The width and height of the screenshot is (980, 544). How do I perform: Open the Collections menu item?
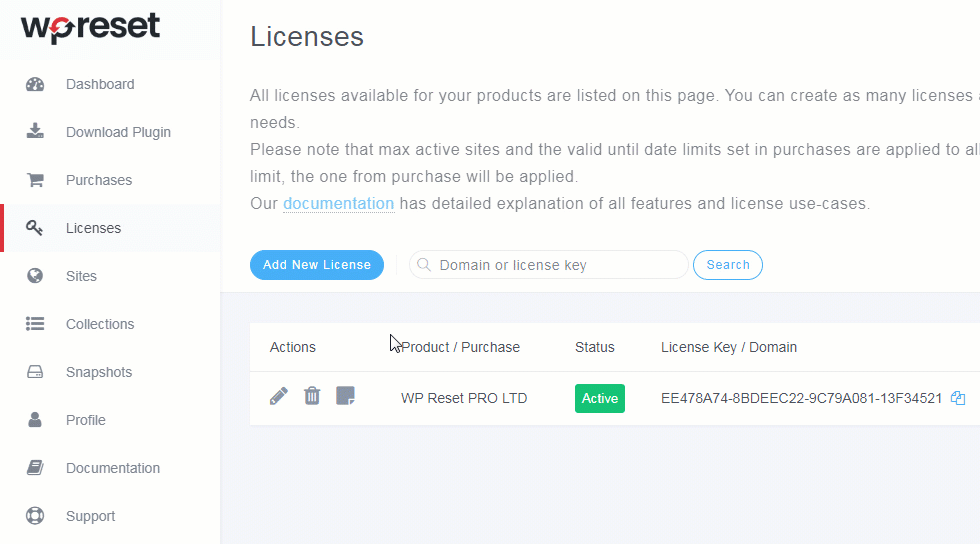(x=100, y=324)
